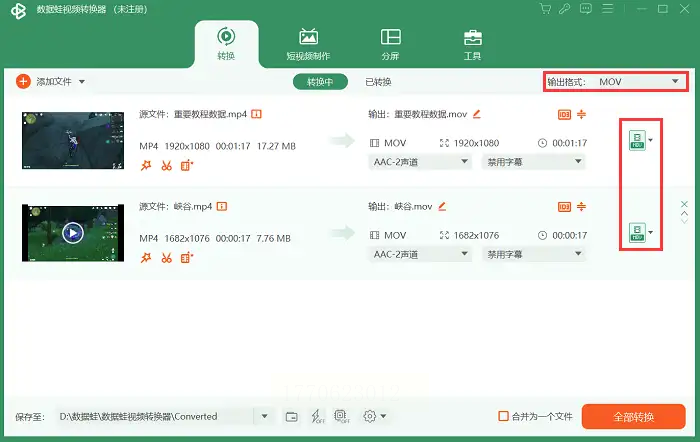This screenshot has width=700, height=442.
Task: Click the effects star icon for 峡谷.mp4
Action: click(x=146, y=258)
